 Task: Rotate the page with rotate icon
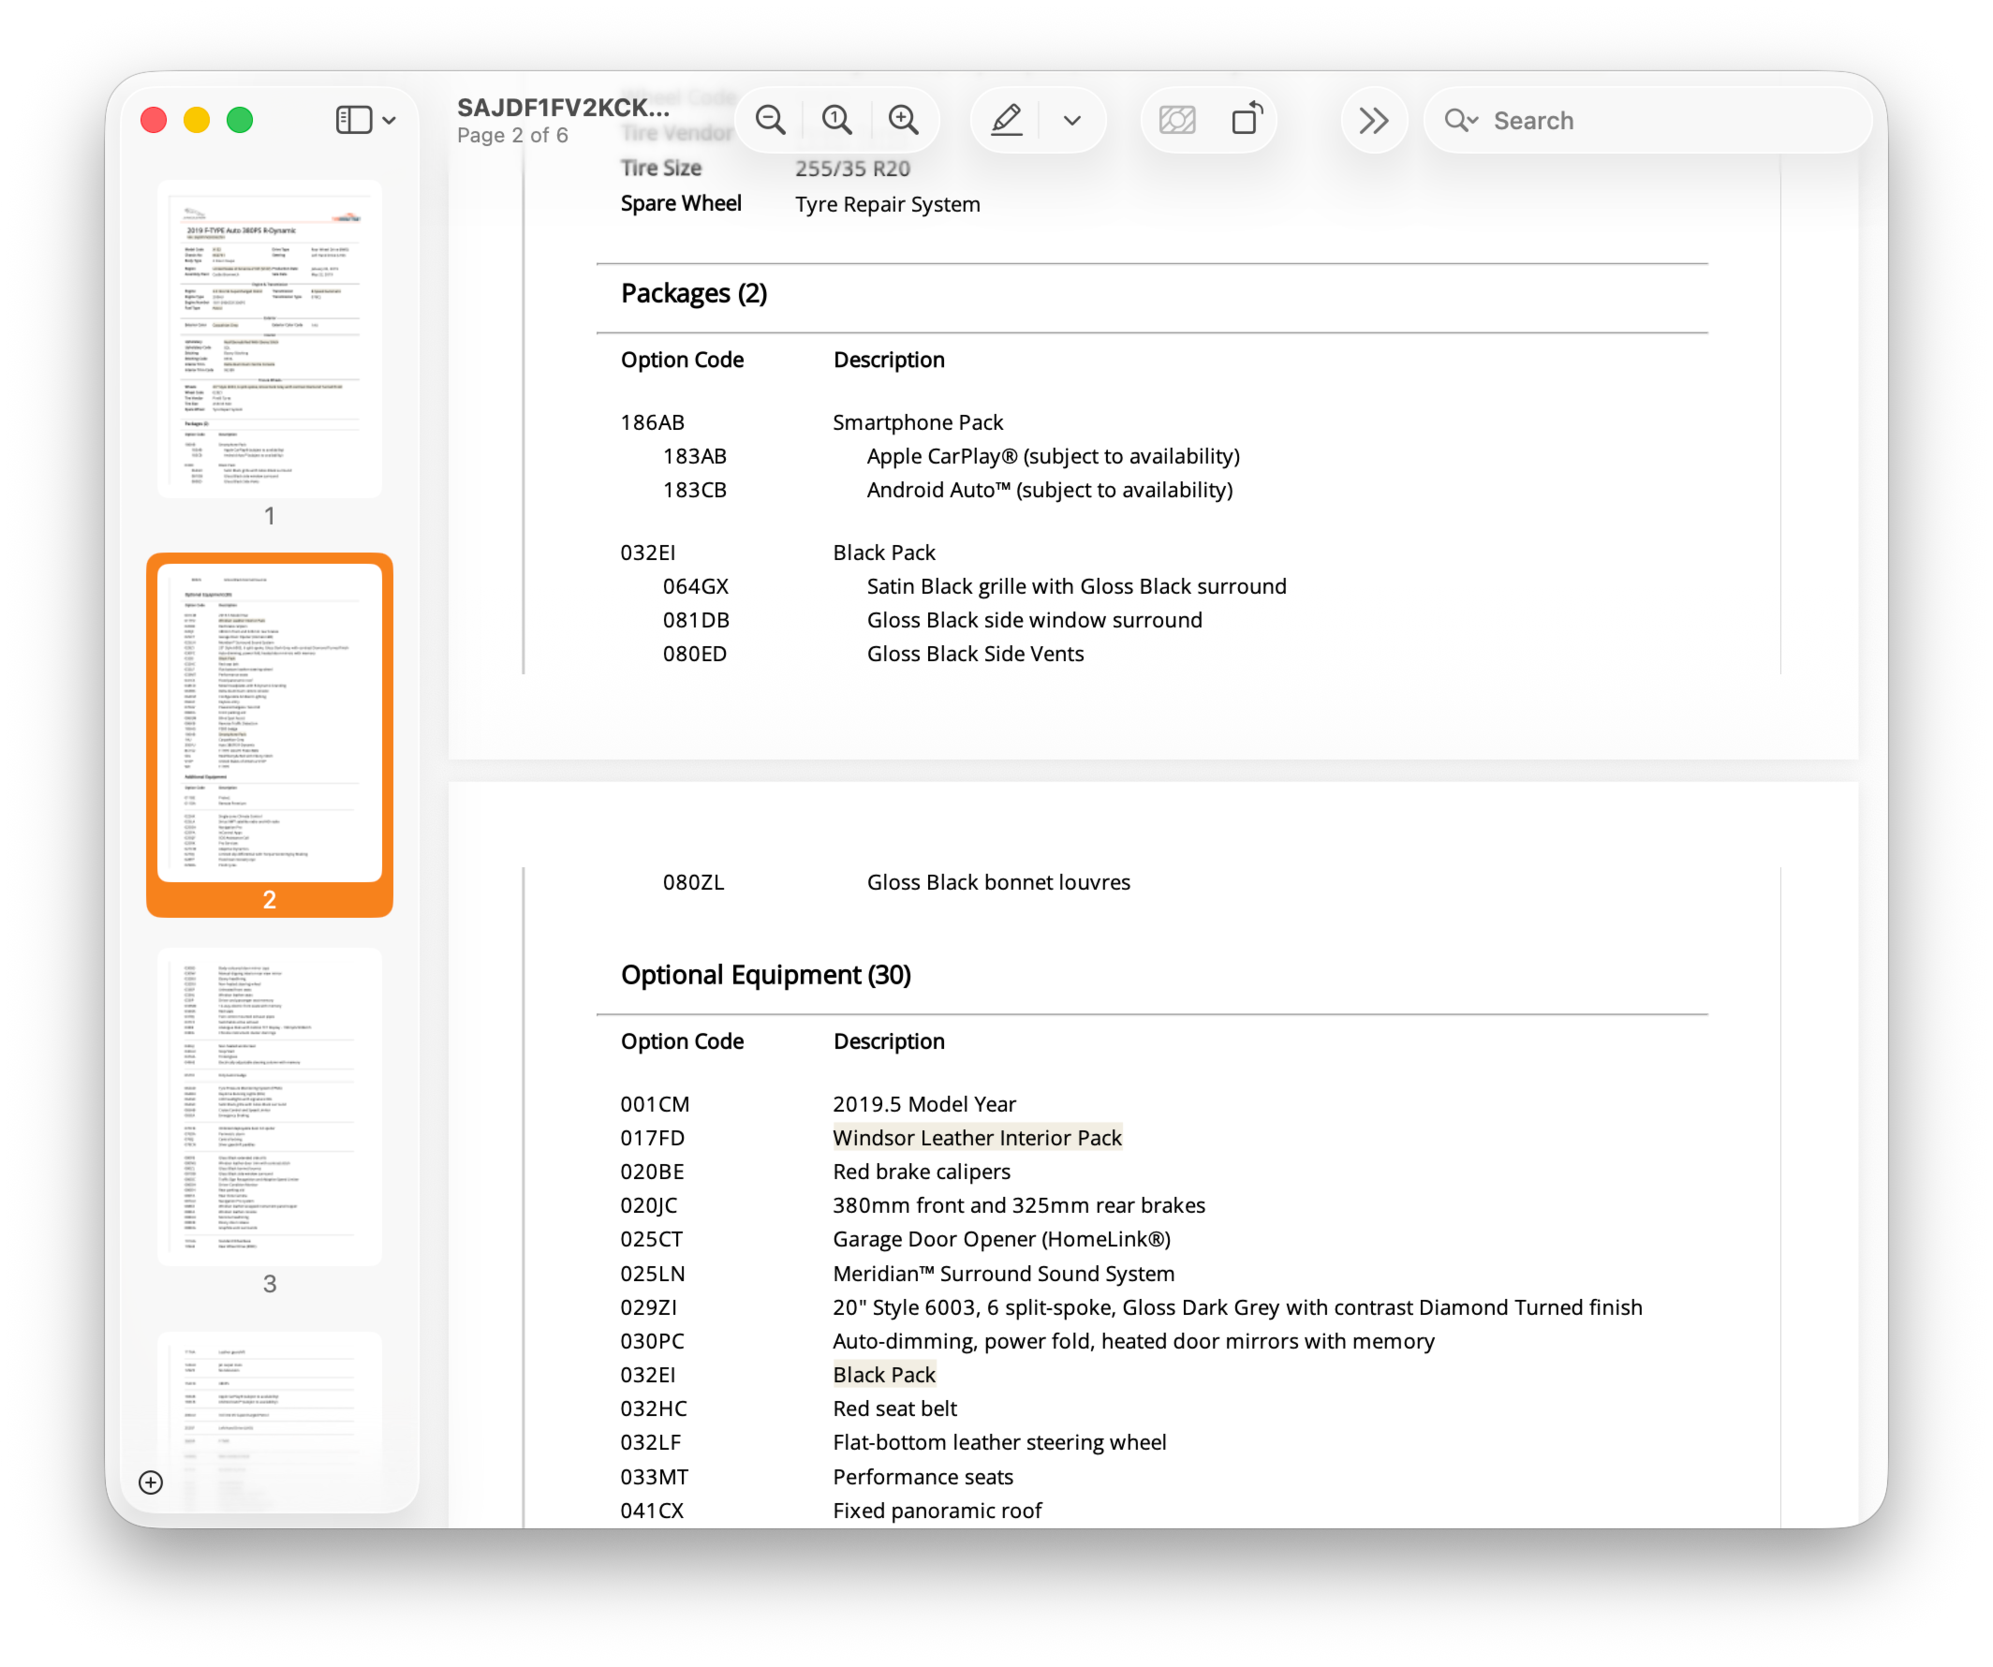(1246, 120)
